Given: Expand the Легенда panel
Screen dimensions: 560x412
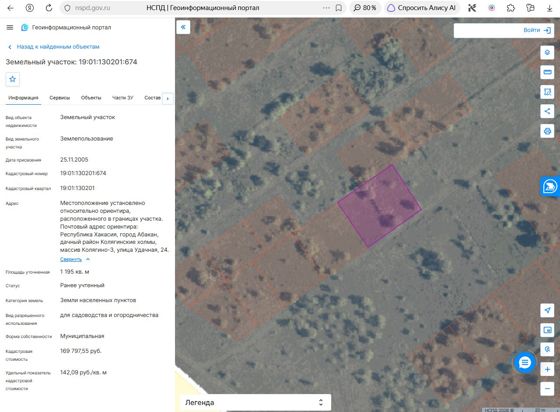Looking at the screenshot, I should tap(255, 402).
